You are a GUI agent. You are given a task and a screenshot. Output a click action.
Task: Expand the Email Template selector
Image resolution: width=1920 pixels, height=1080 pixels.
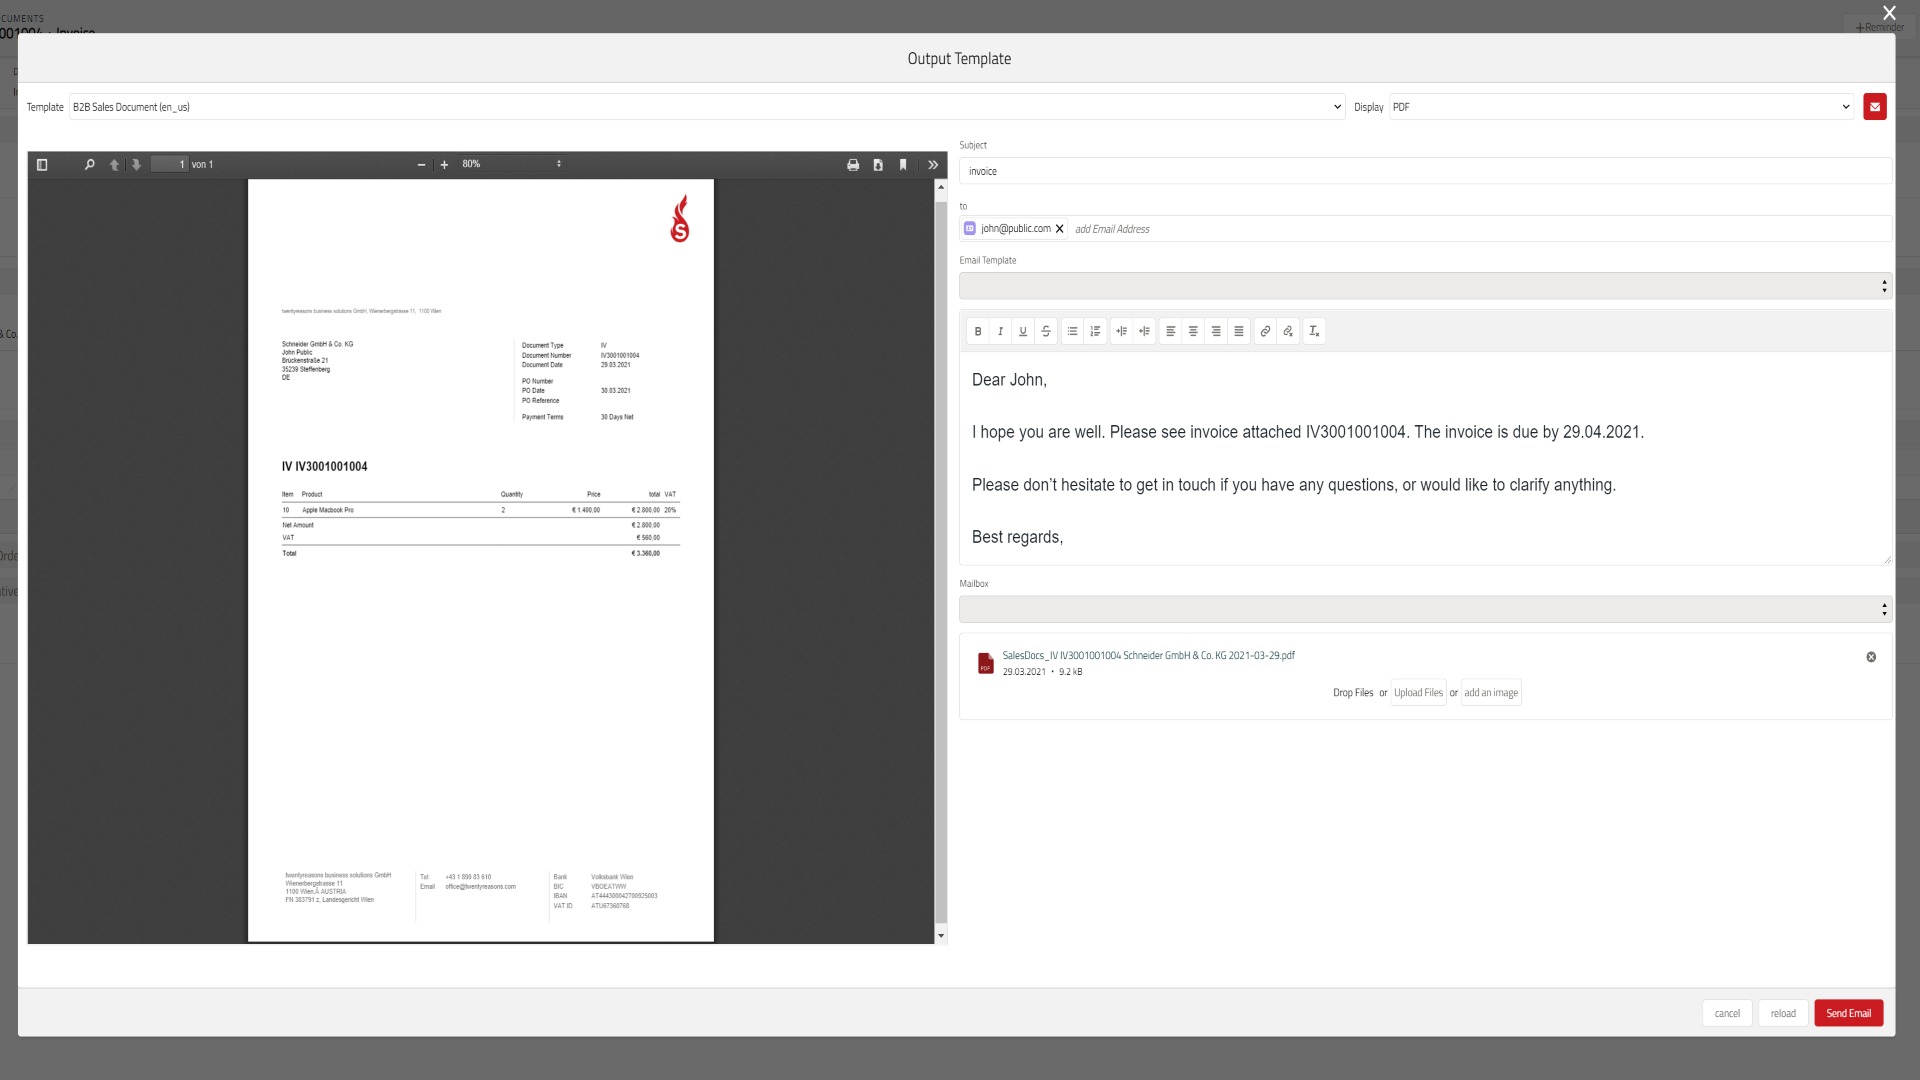(x=1425, y=286)
